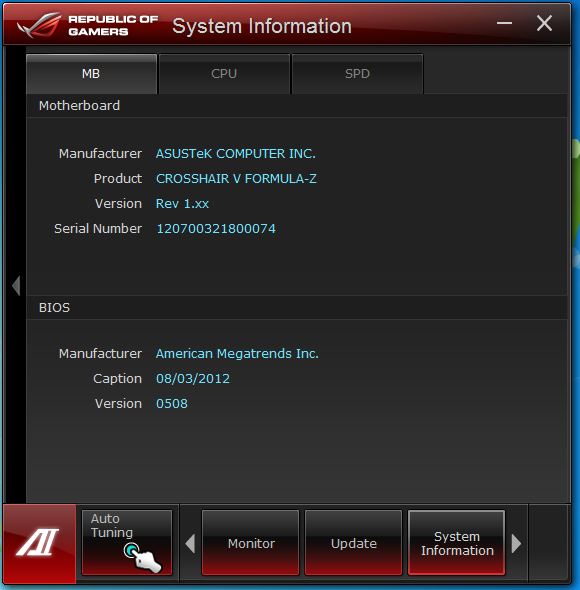This screenshot has height=590, width=580.
Task: Close the System Information window
Action: (544, 23)
